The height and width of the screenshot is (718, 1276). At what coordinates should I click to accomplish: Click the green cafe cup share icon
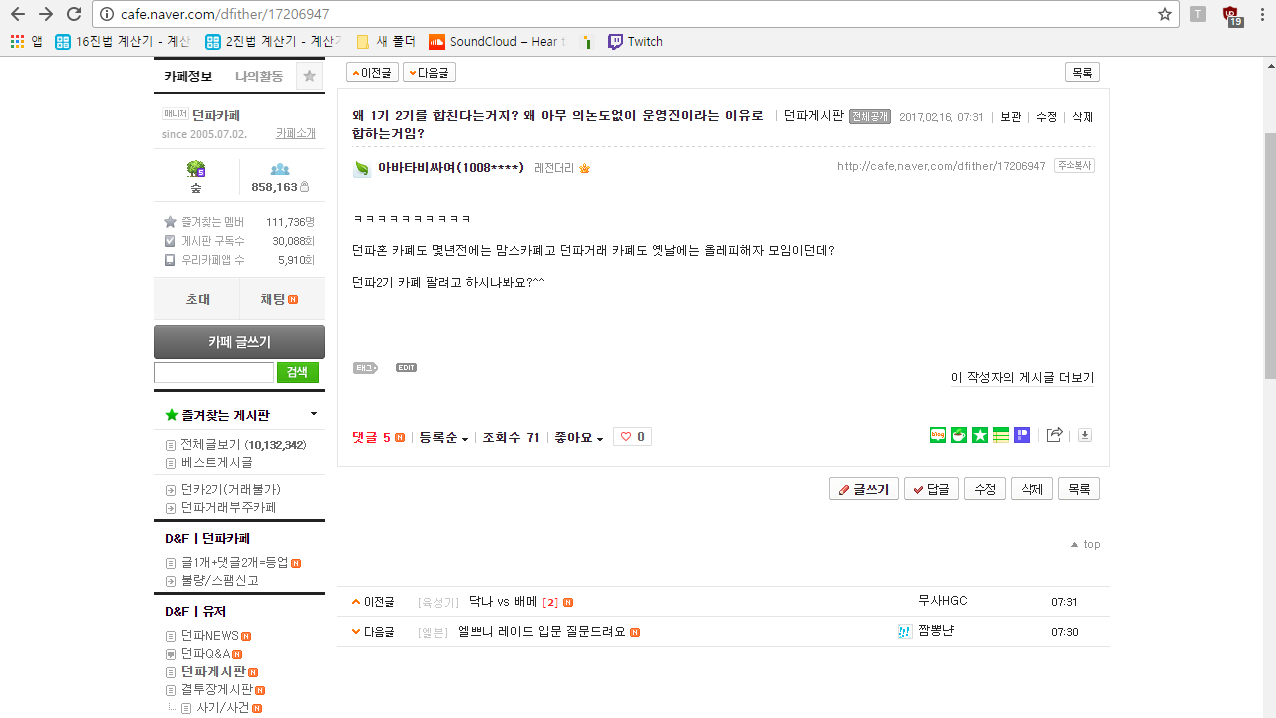[959, 435]
